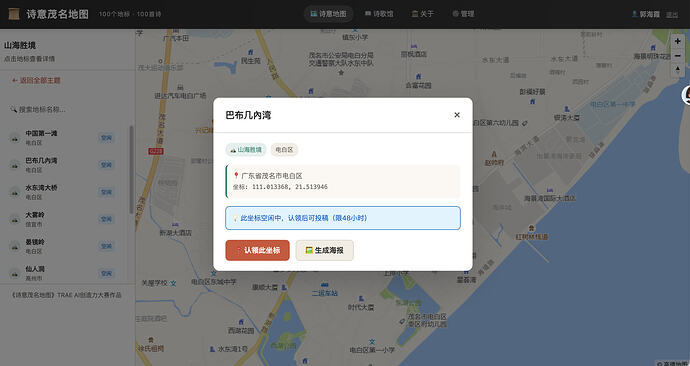
Task: Select the 电白区 tag in dialog
Action: click(284, 150)
